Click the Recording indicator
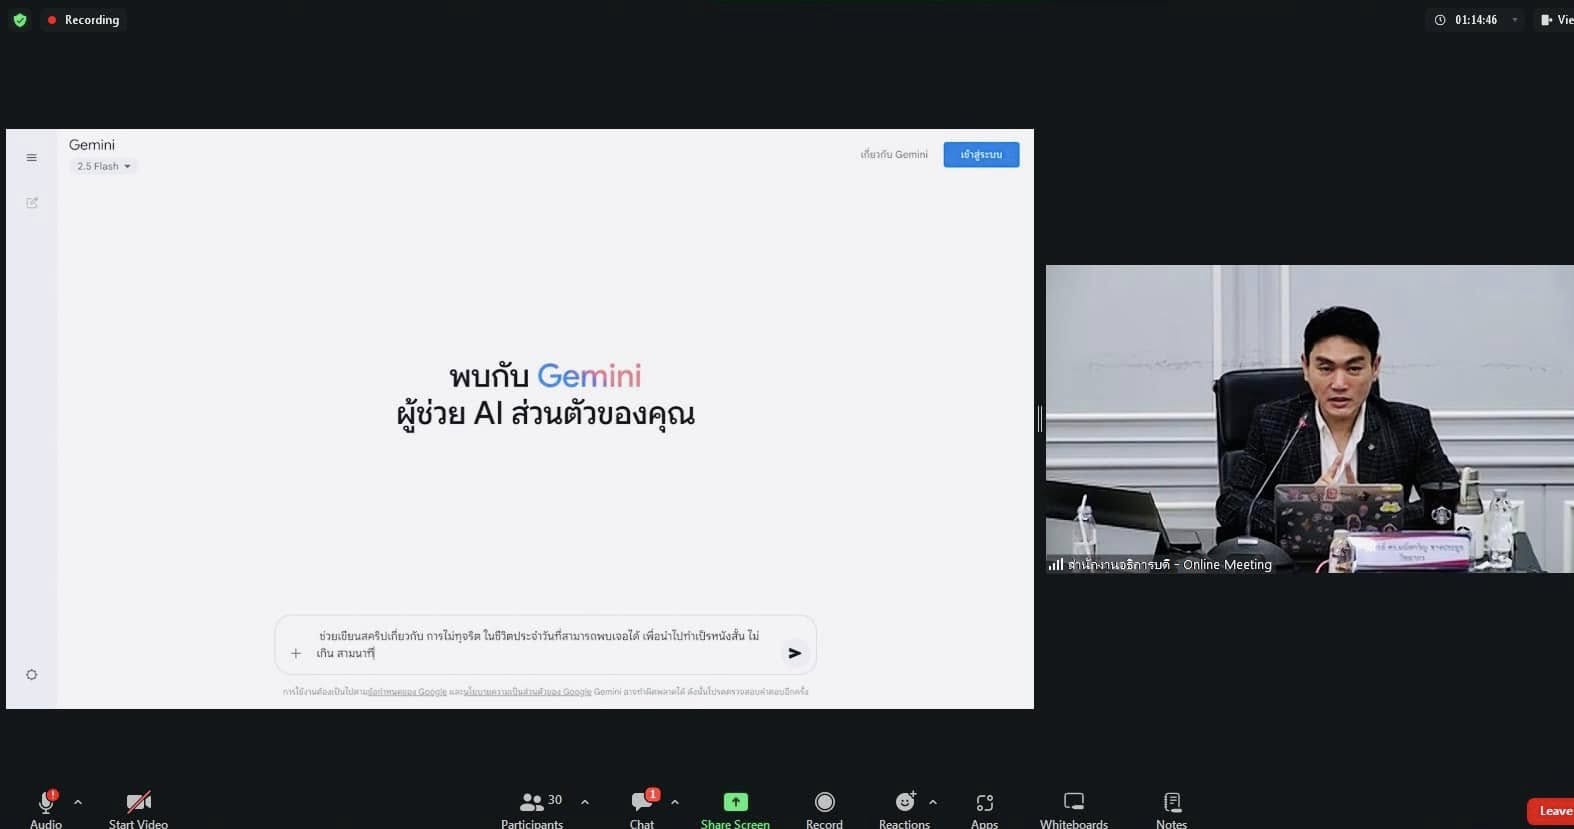 (83, 20)
